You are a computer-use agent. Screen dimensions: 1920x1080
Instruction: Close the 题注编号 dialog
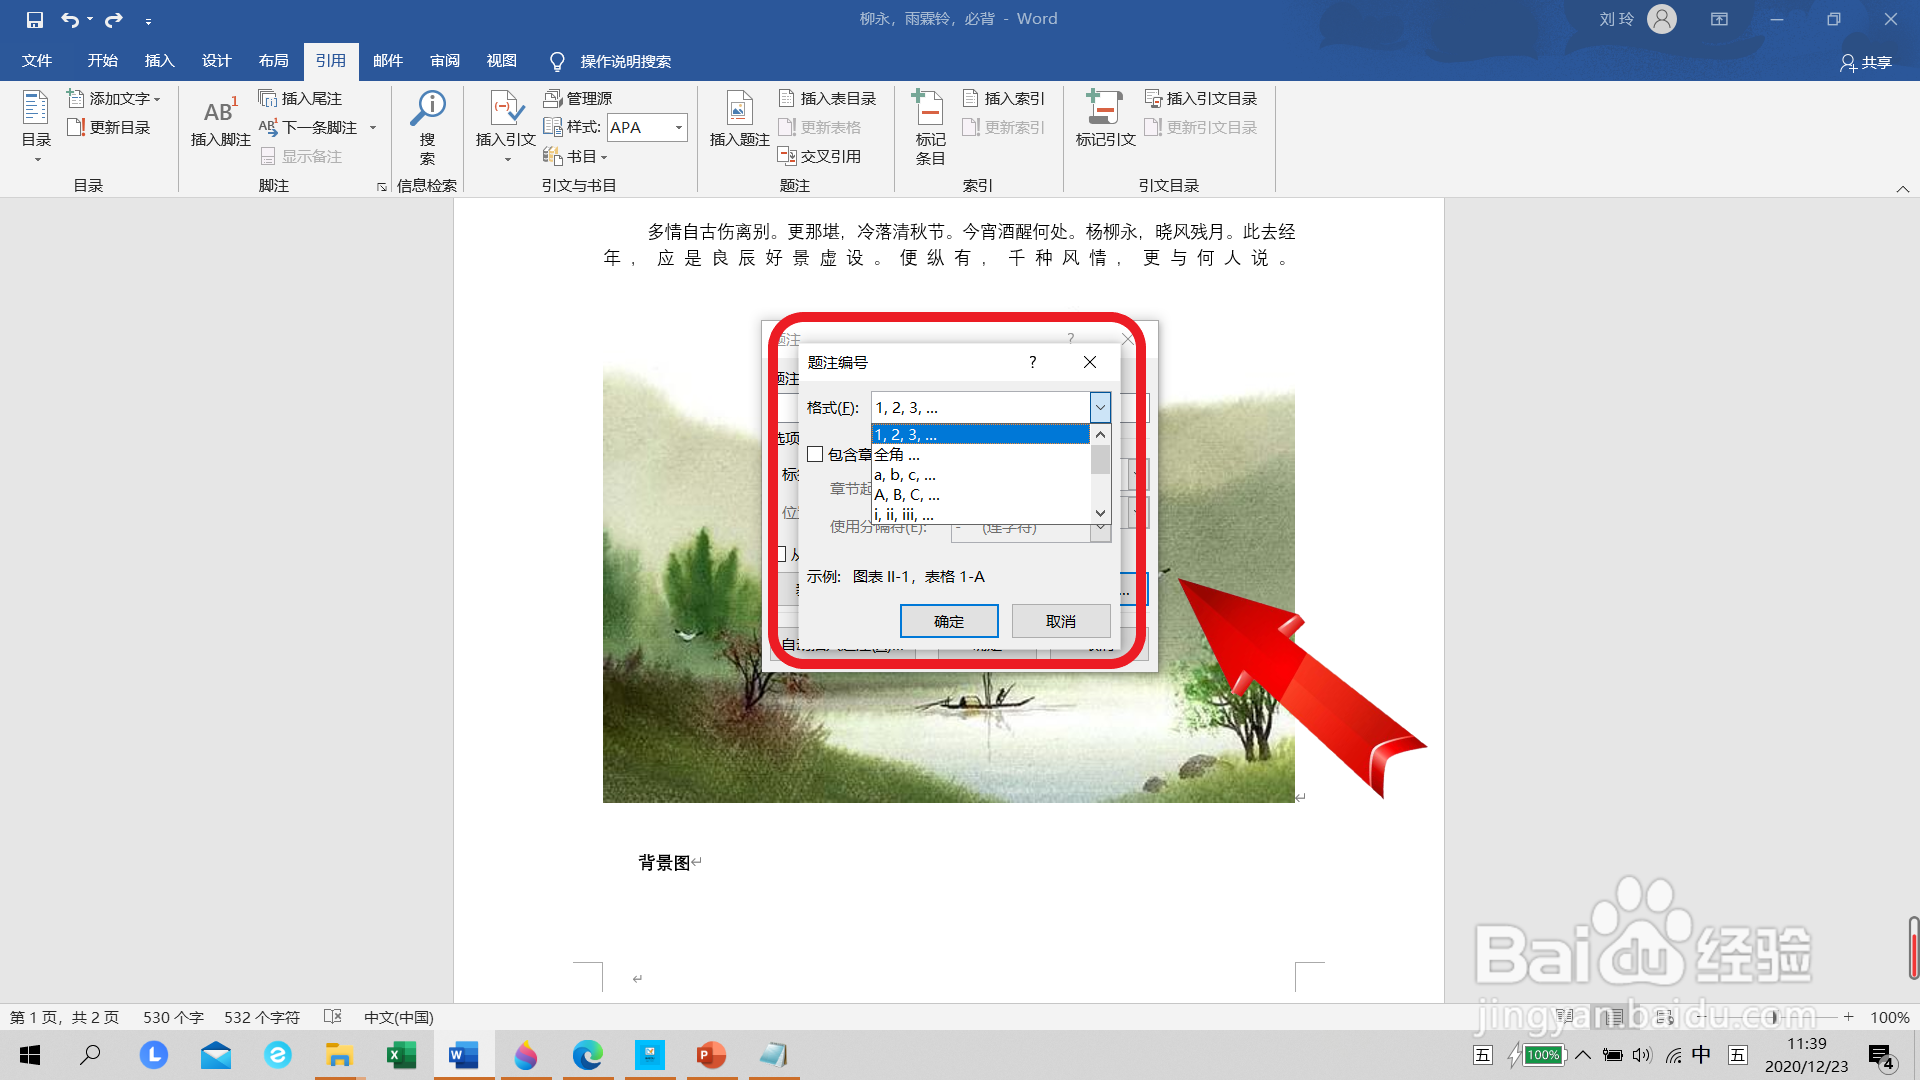[1090, 362]
